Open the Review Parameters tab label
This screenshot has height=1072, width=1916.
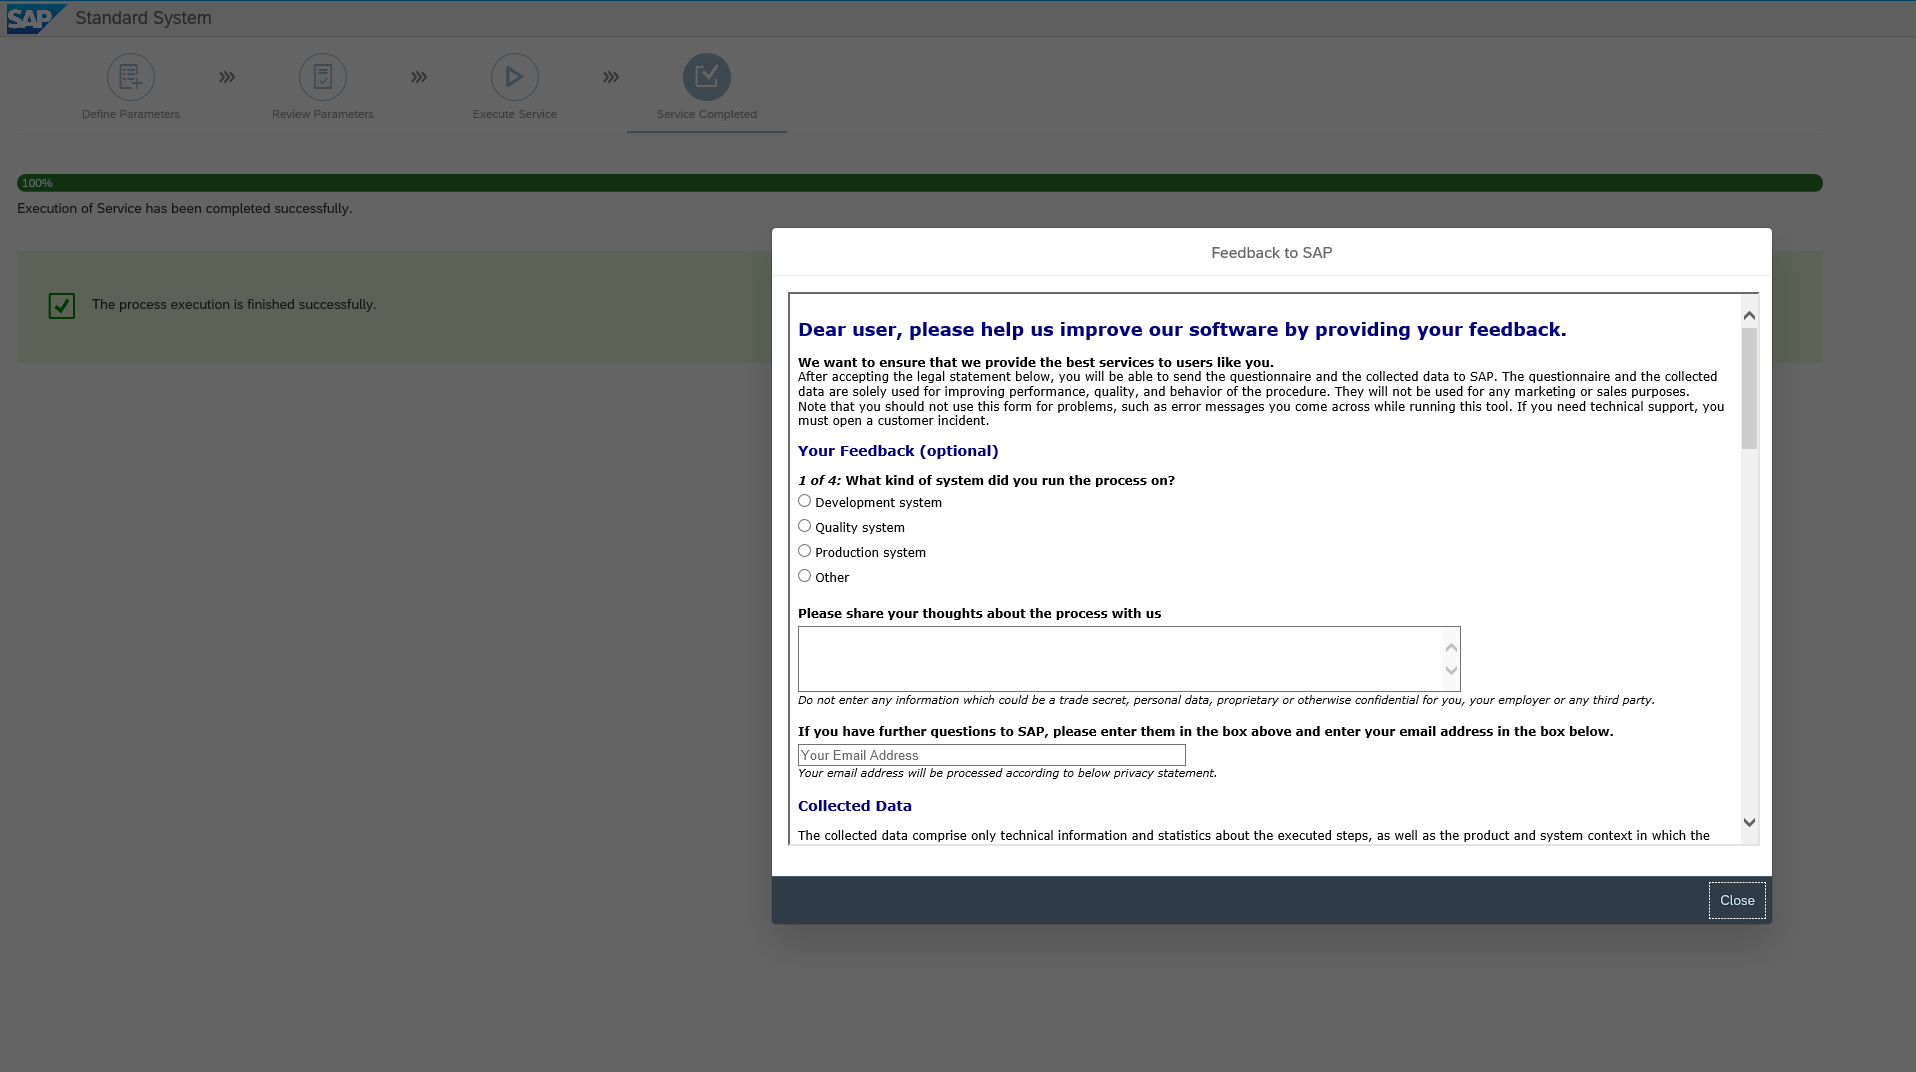pyautogui.click(x=323, y=114)
